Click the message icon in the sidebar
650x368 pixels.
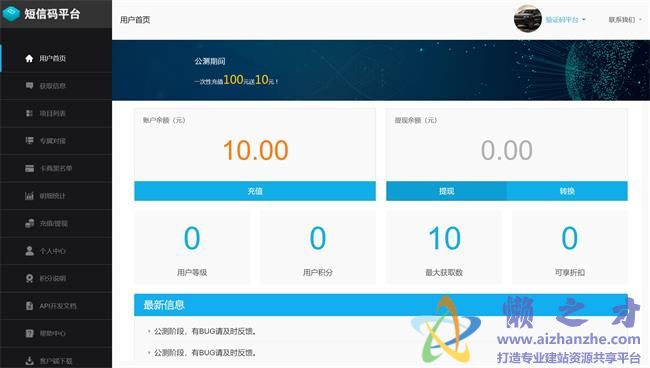[29, 86]
